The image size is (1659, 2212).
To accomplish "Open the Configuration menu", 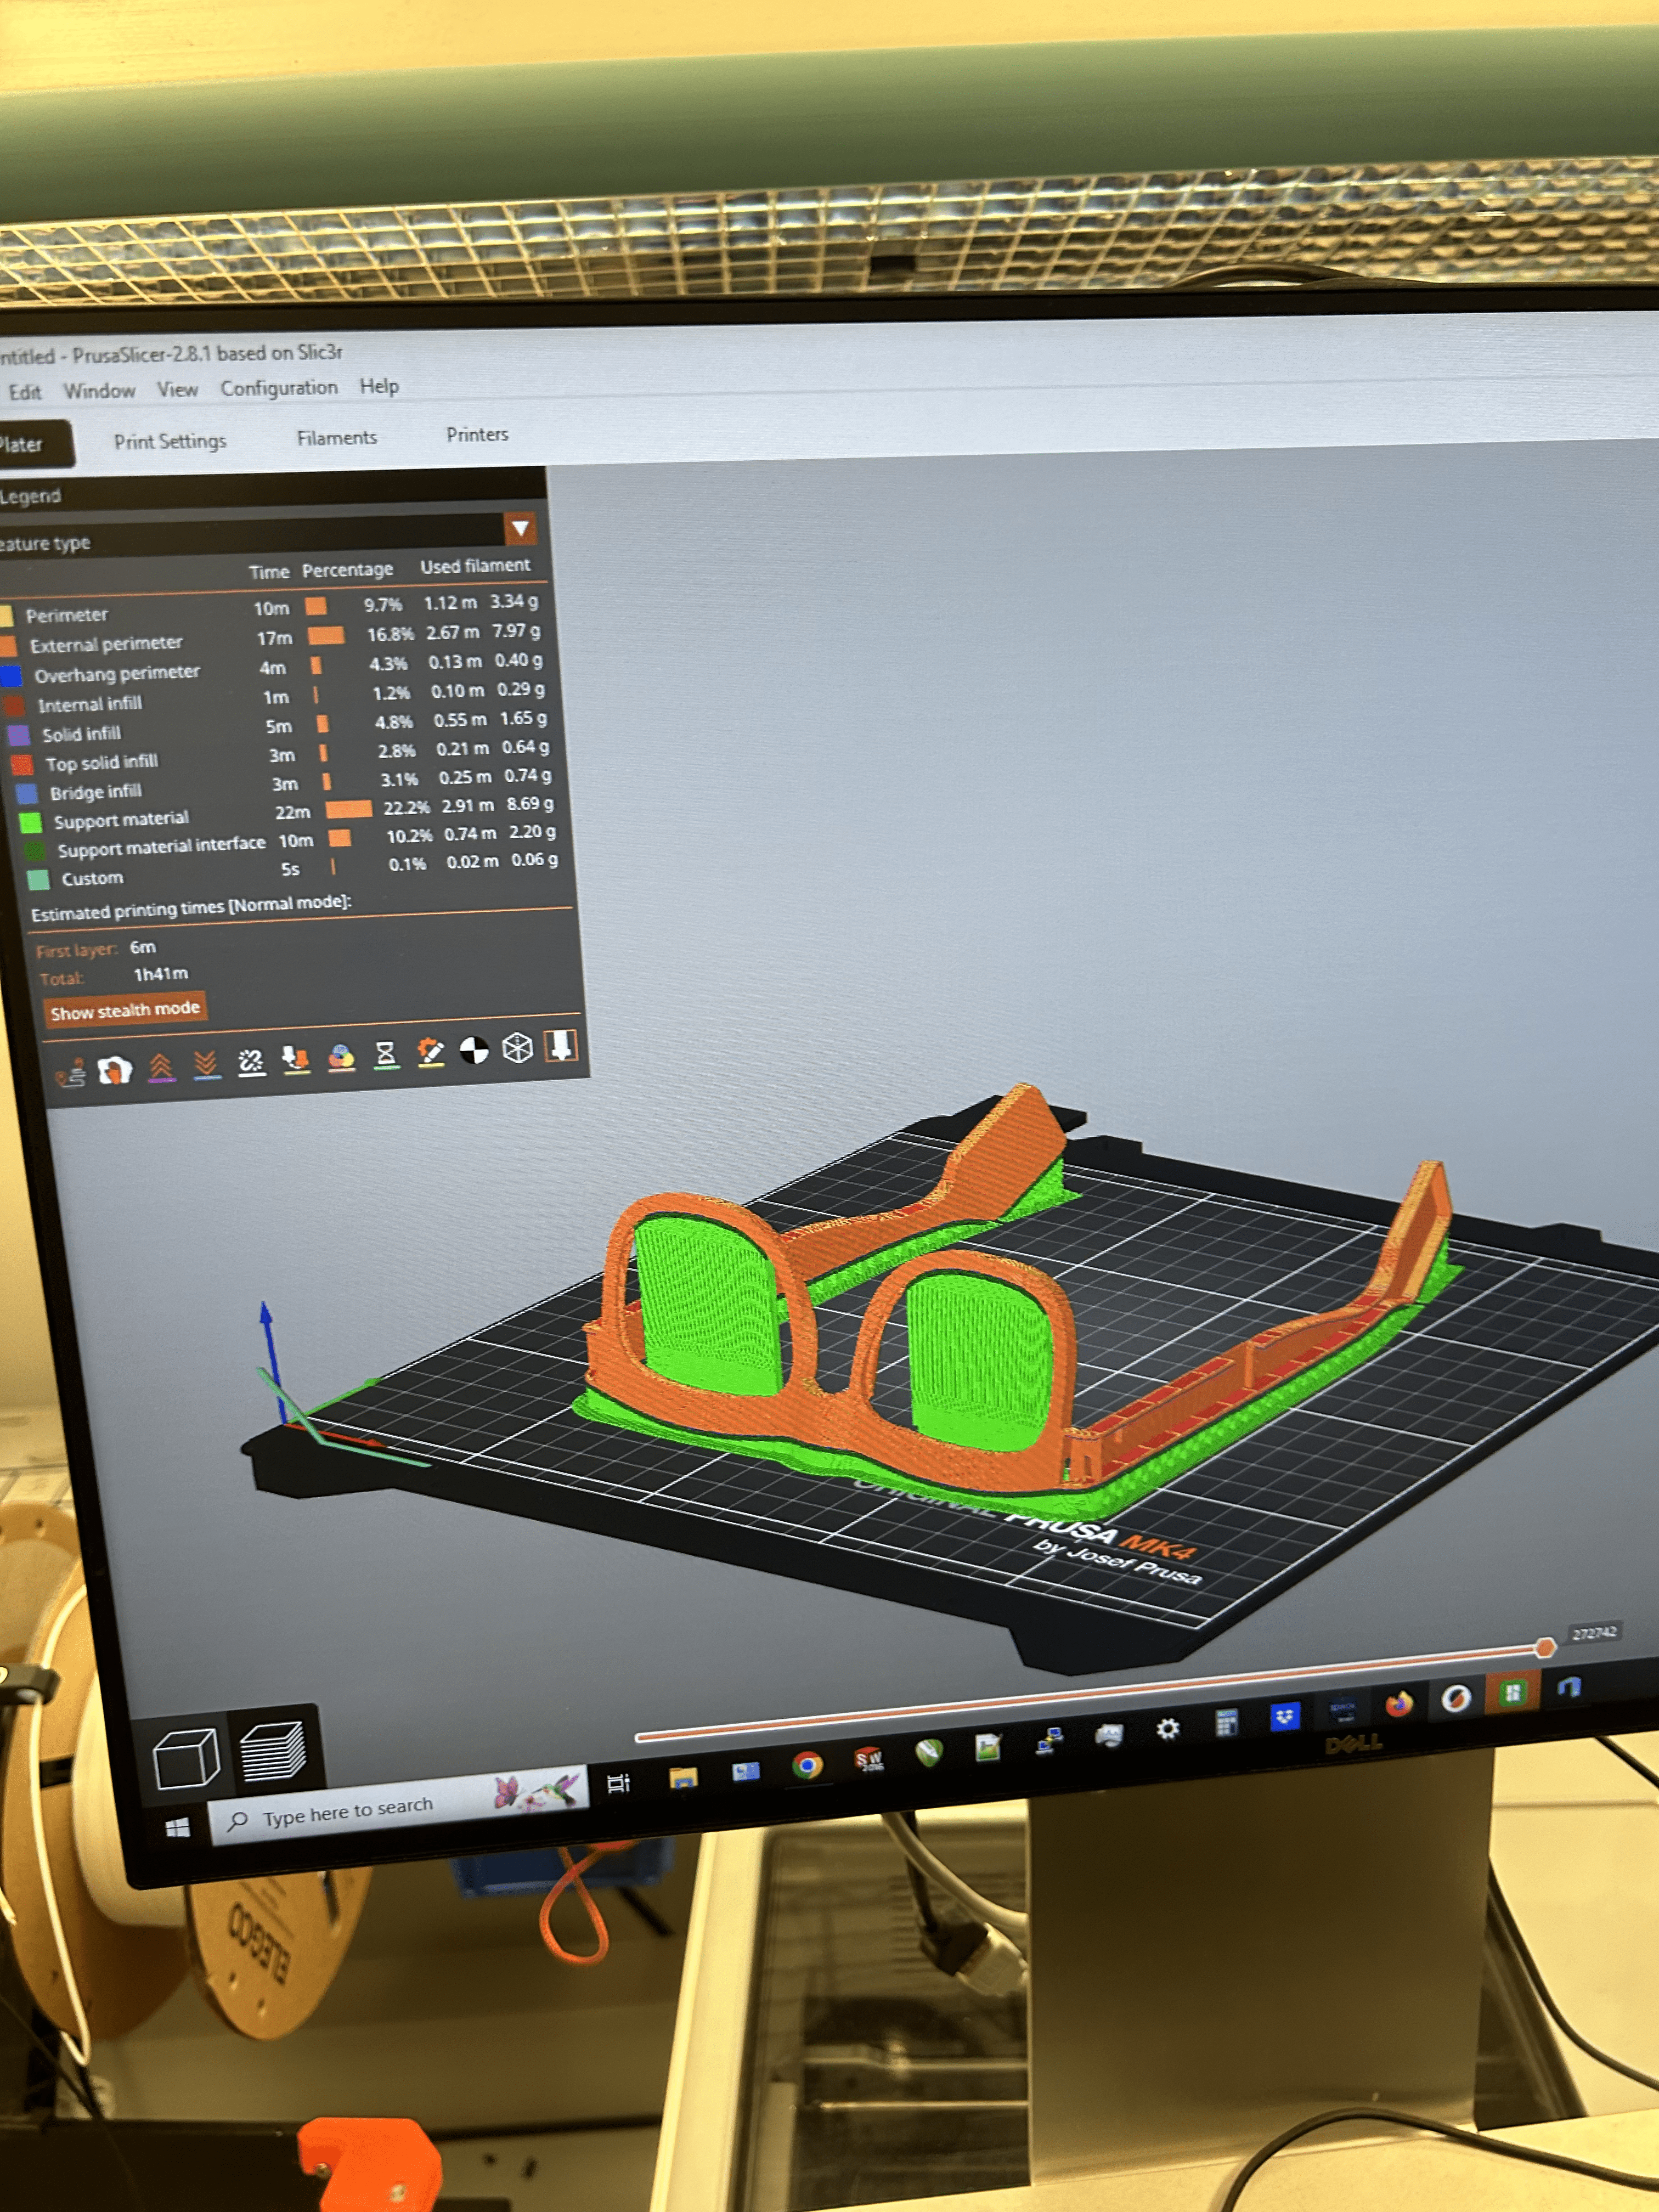I will (x=279, y=387).
